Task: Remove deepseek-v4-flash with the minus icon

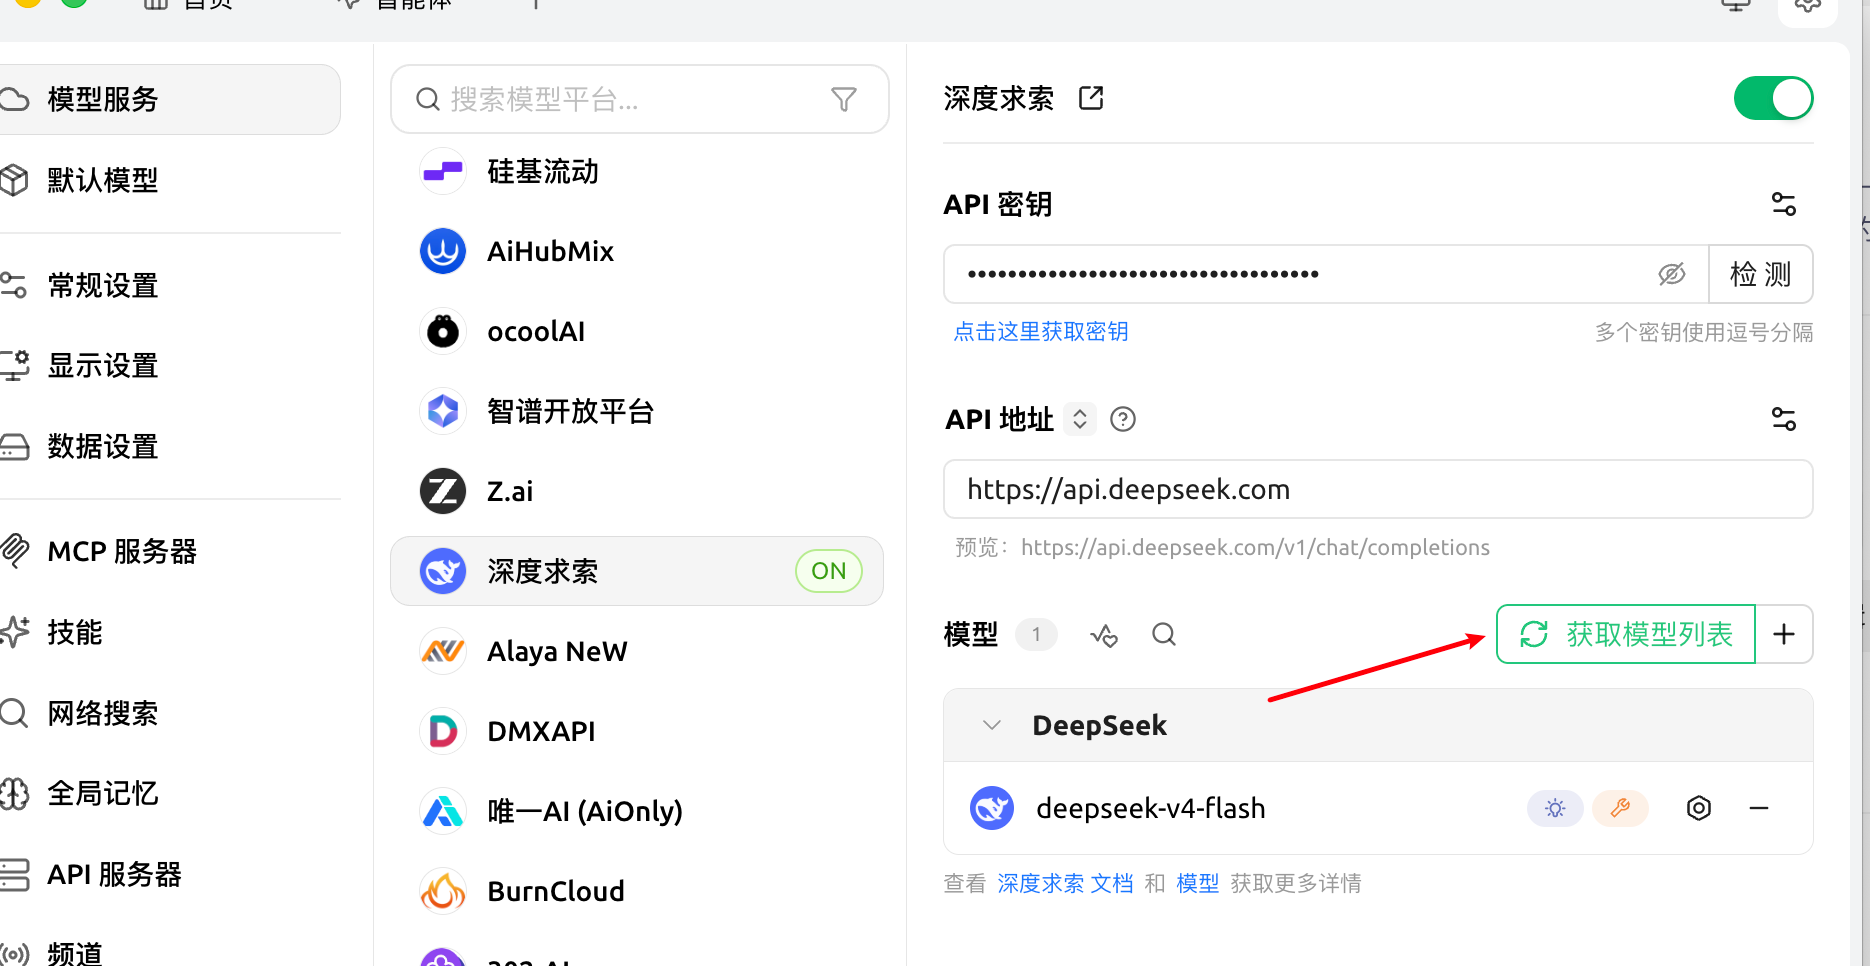Action: [x=1759, y=808]
